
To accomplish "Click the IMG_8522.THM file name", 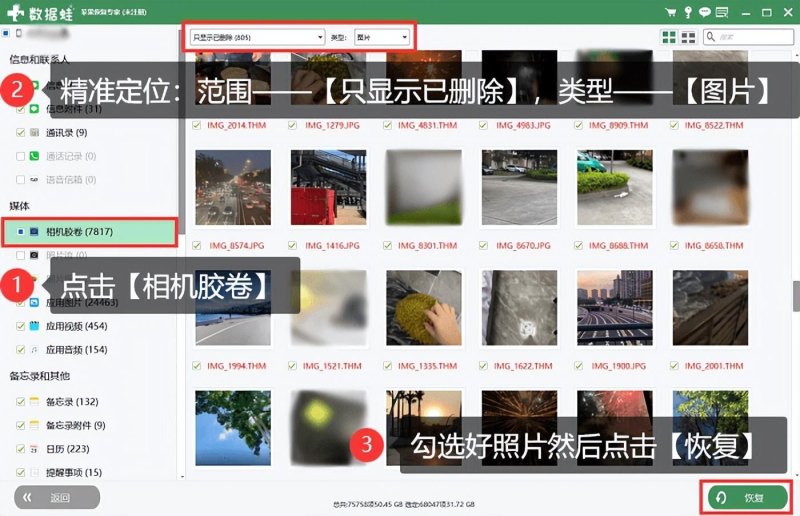I will pos(714,125).
